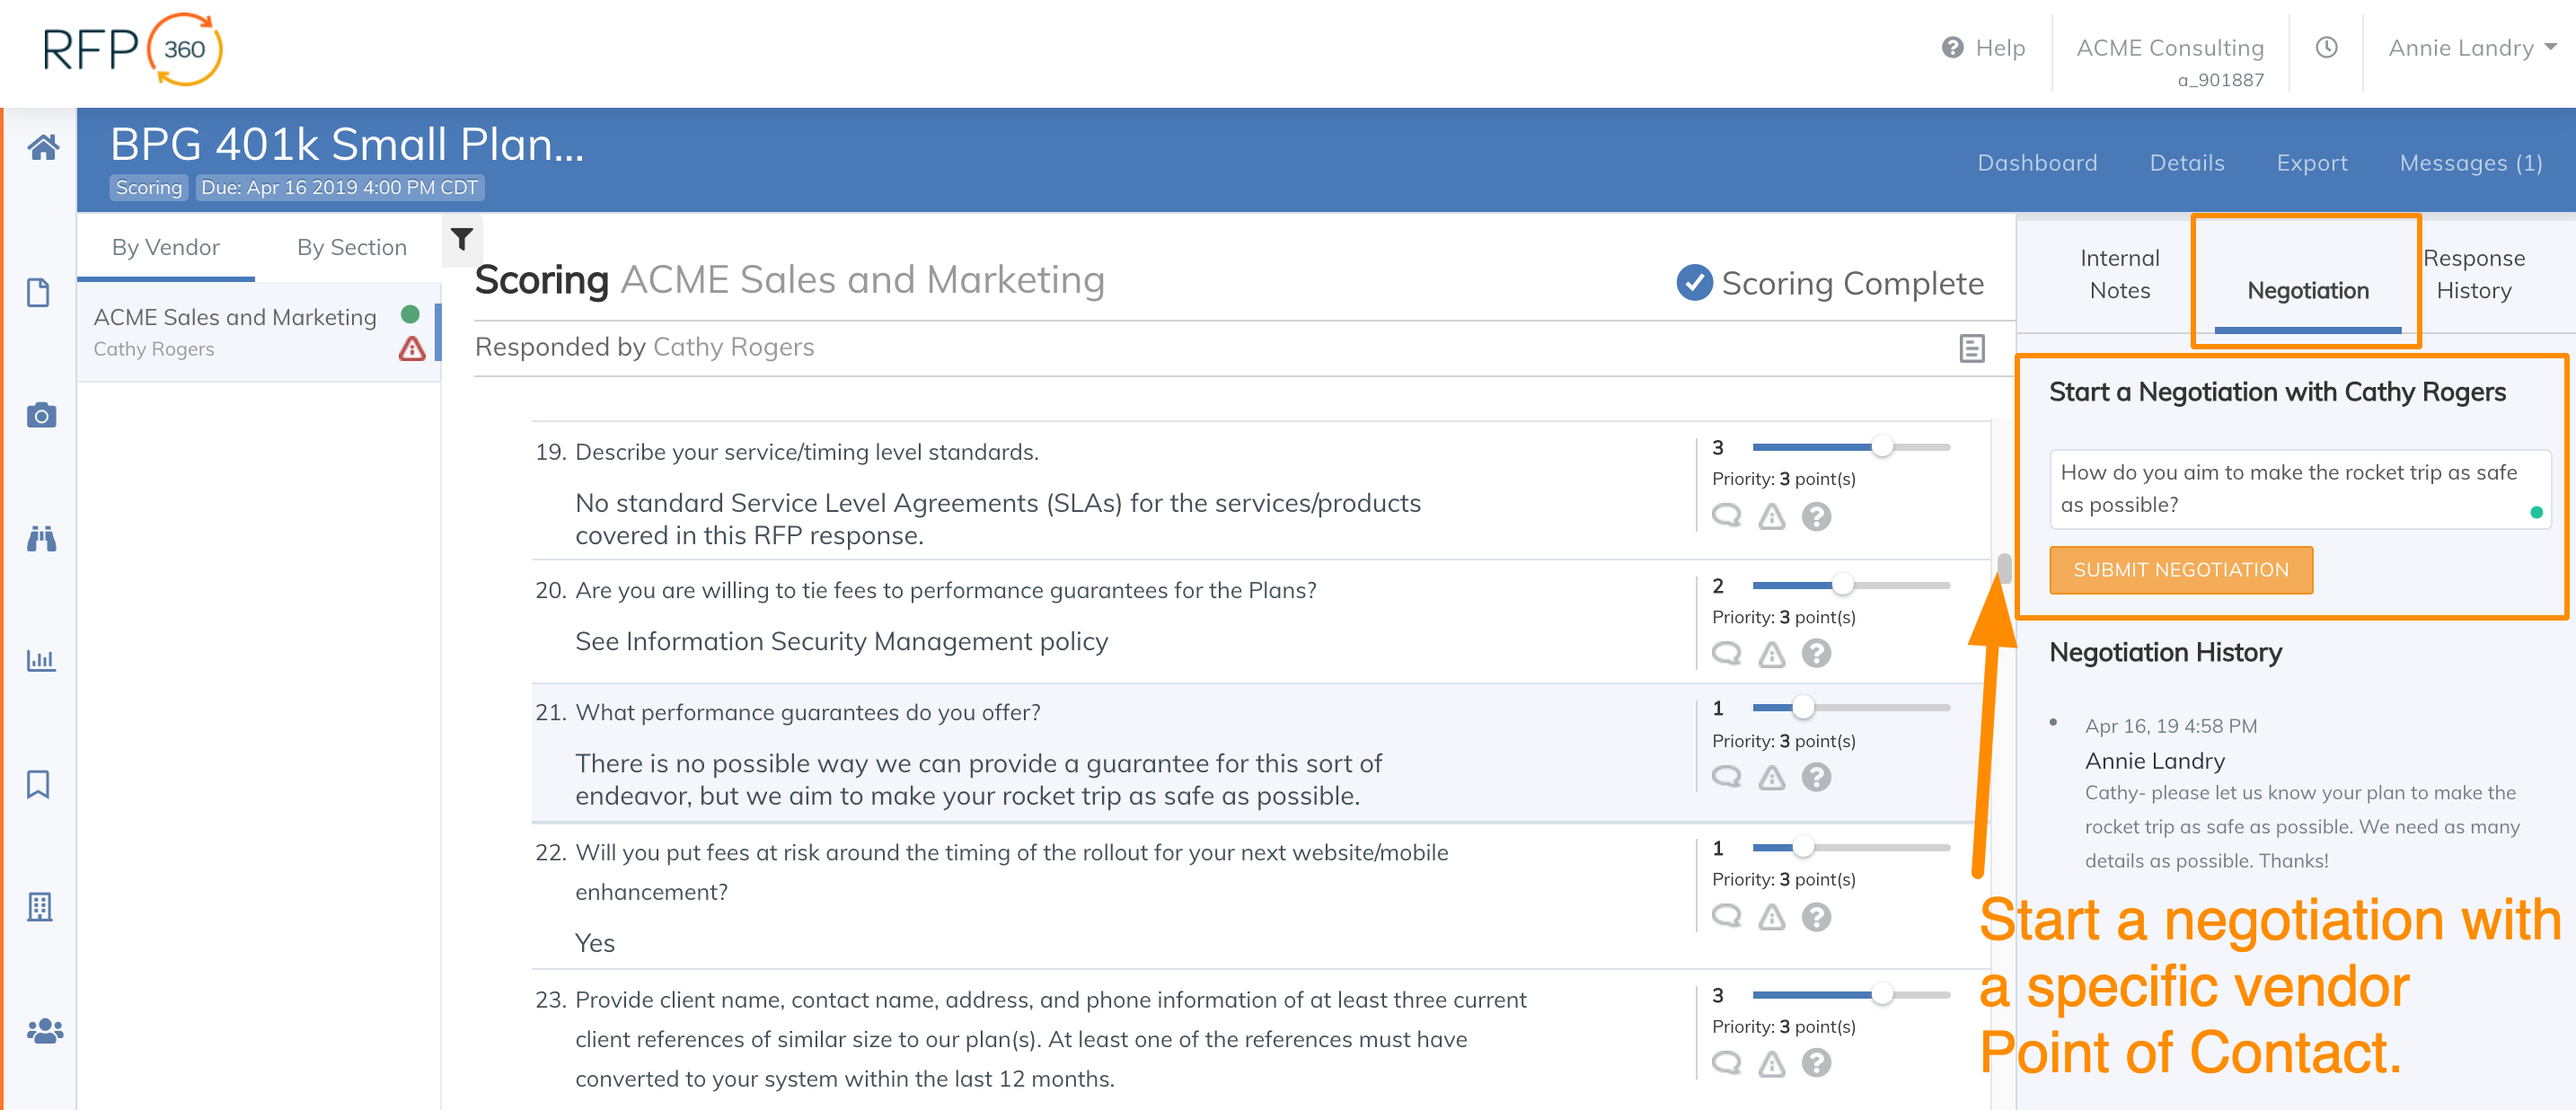Click the binoculars icon in sidebar
The width and height of the screenshot is (2576, 1110).
[41, 539]
